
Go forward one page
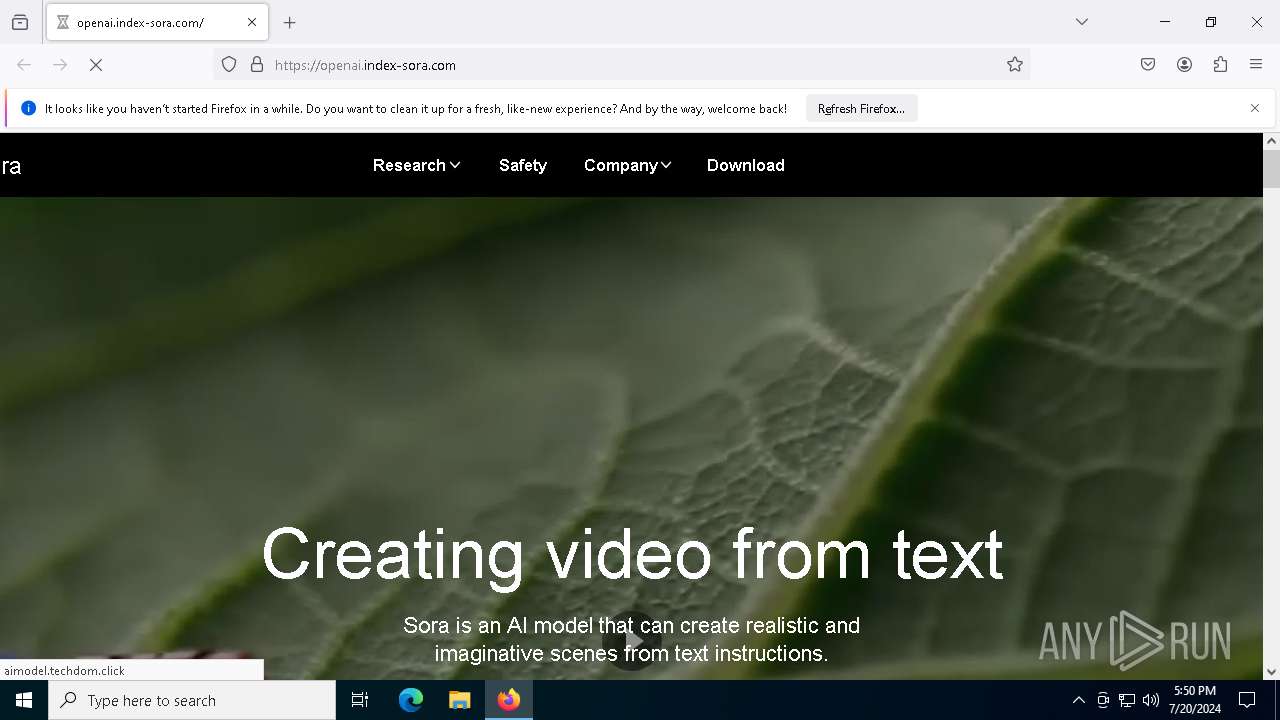[60, 65]
